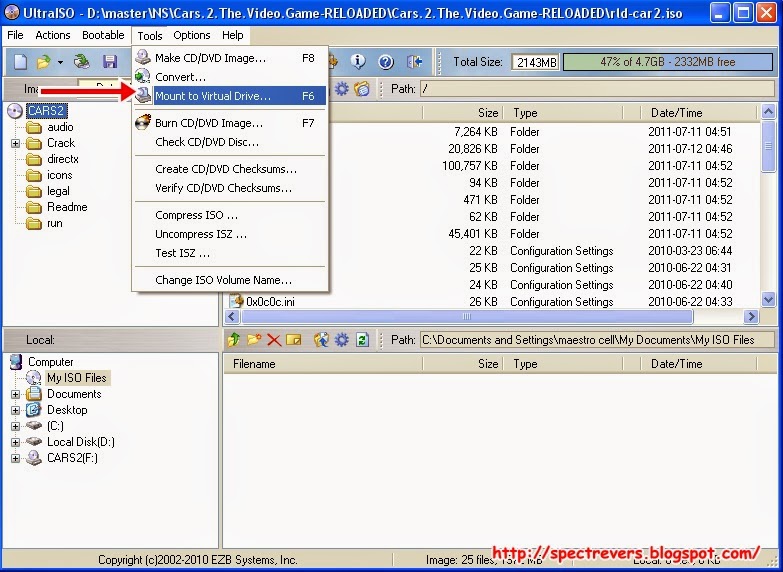
Task: Click the local list Filename column header
Action: coord(324,364)
